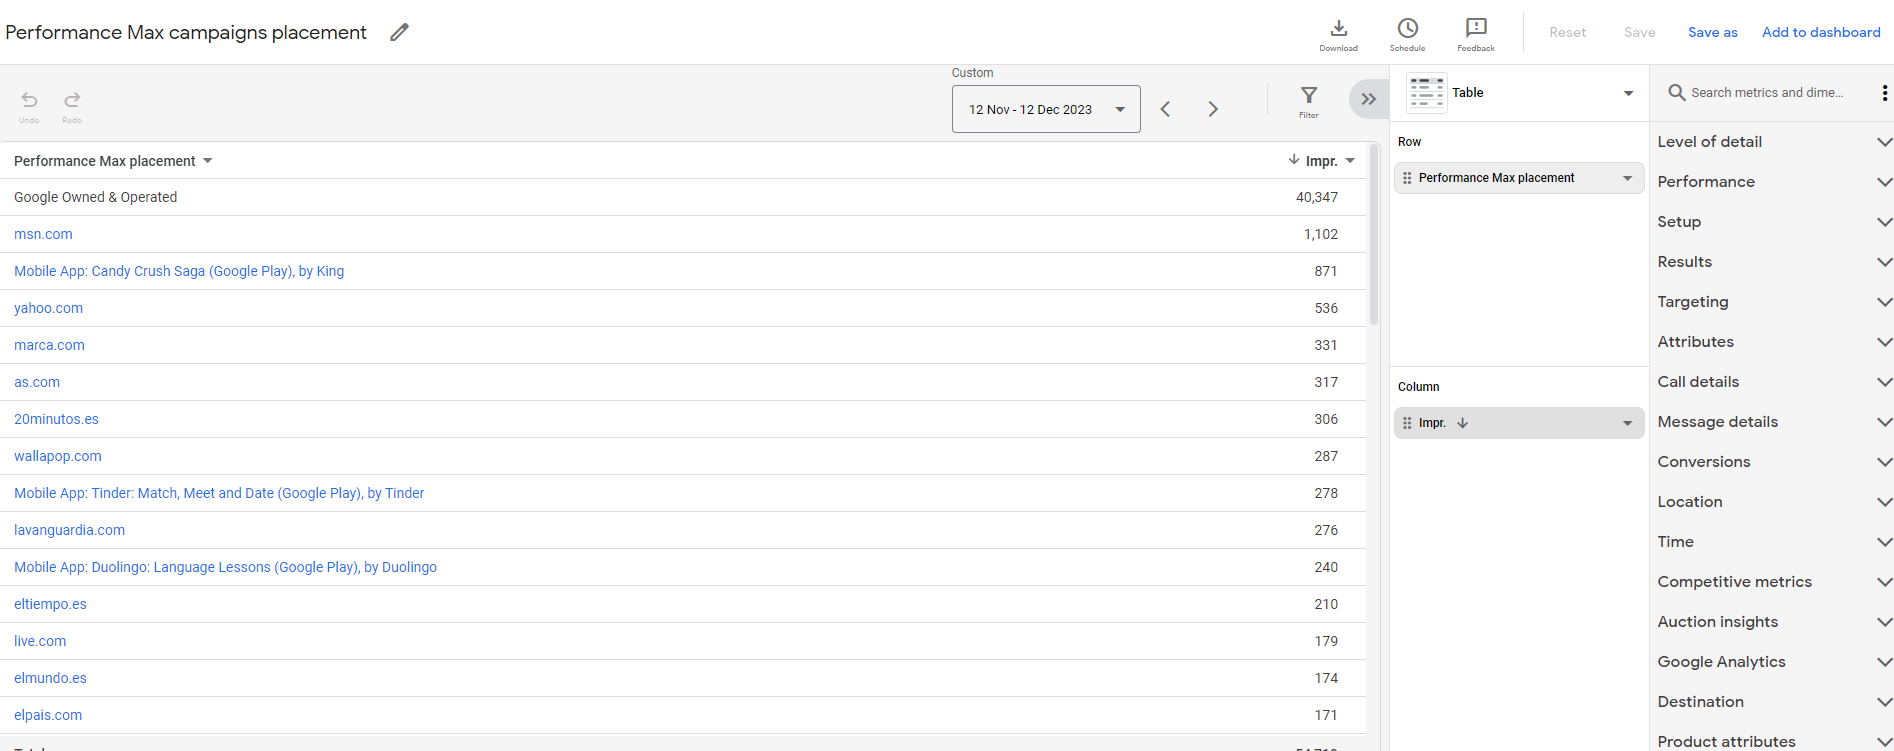
Task: Go to the previous date range
Action: [x=1165, y=109]
